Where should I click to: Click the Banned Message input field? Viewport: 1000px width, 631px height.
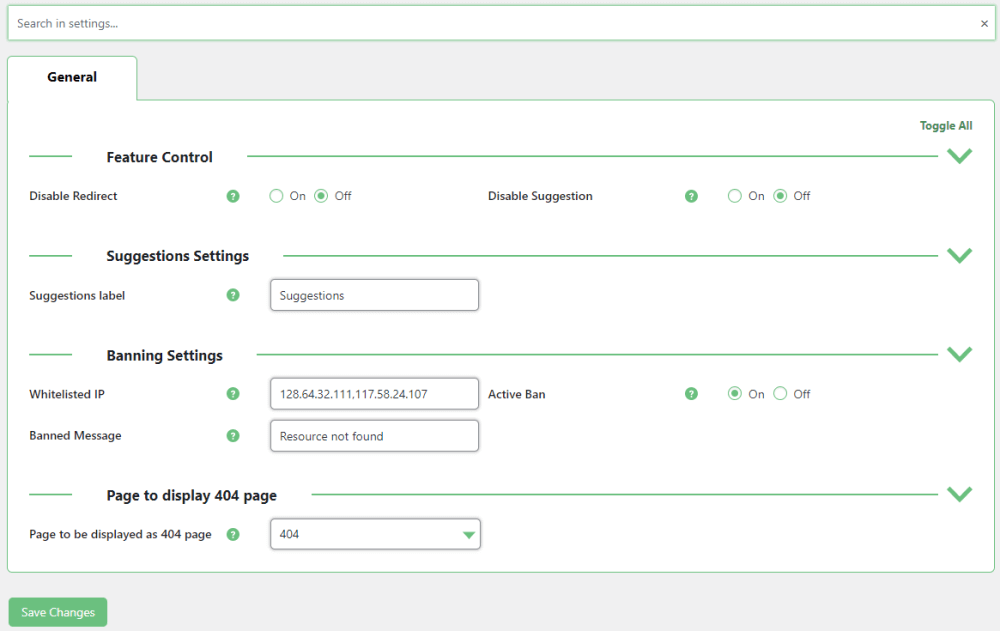(x=374, y=436)
